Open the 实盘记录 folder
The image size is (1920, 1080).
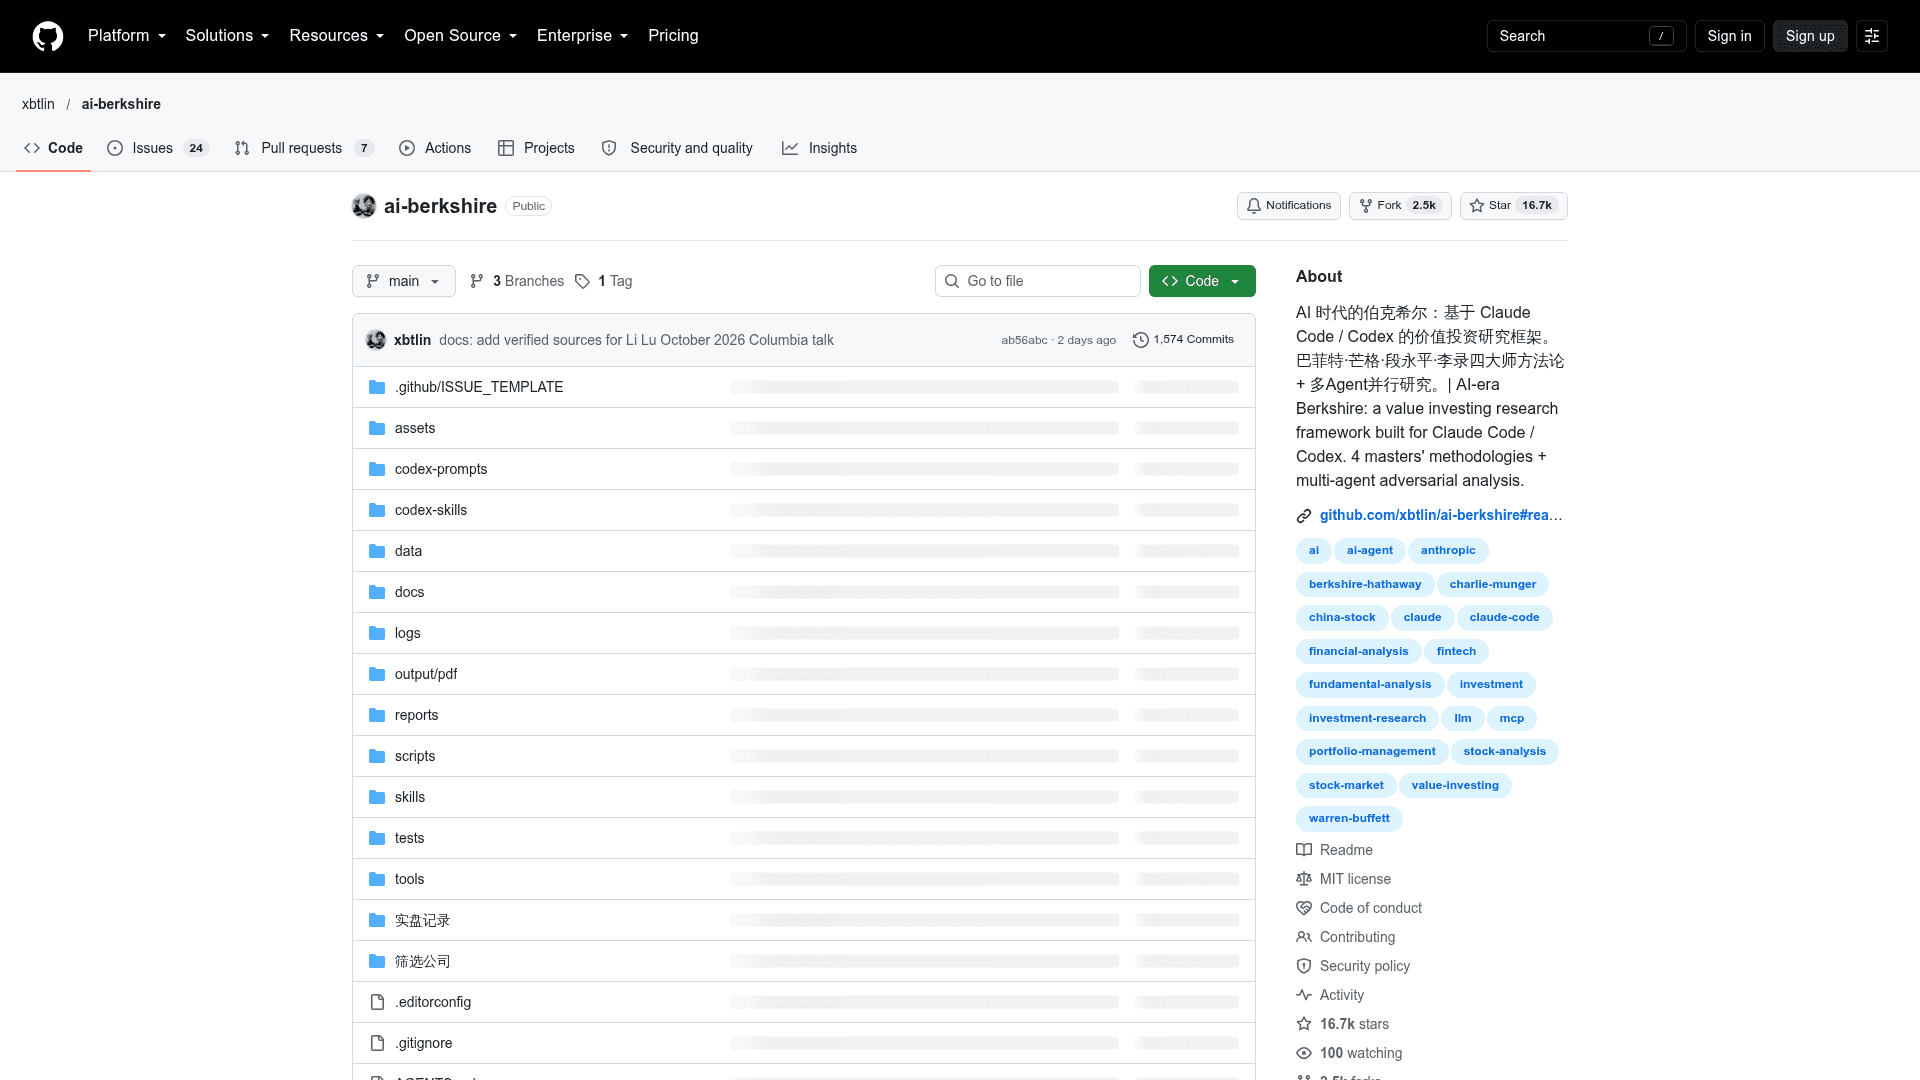(x=422, y=920)
